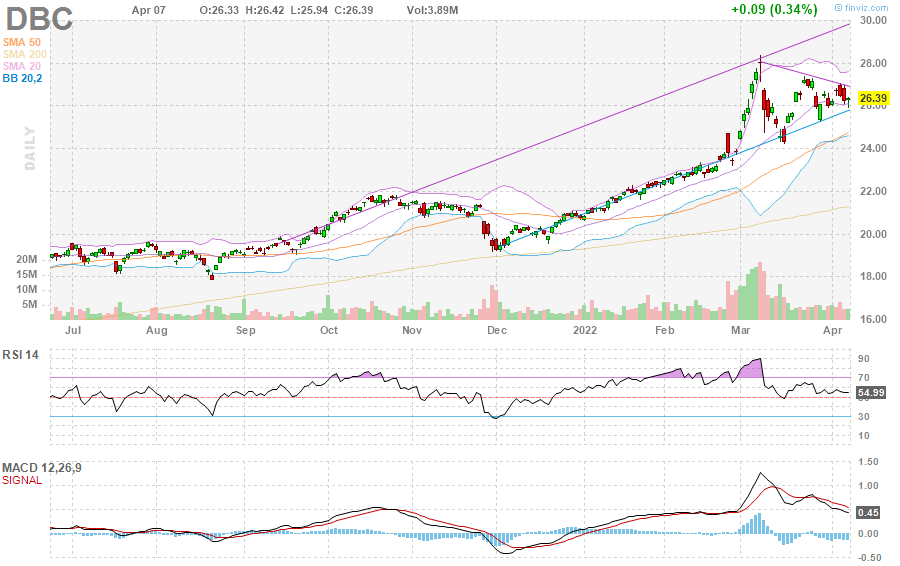Click the Mar month axis label
The image size is (900, 566).
click(740, 330)
